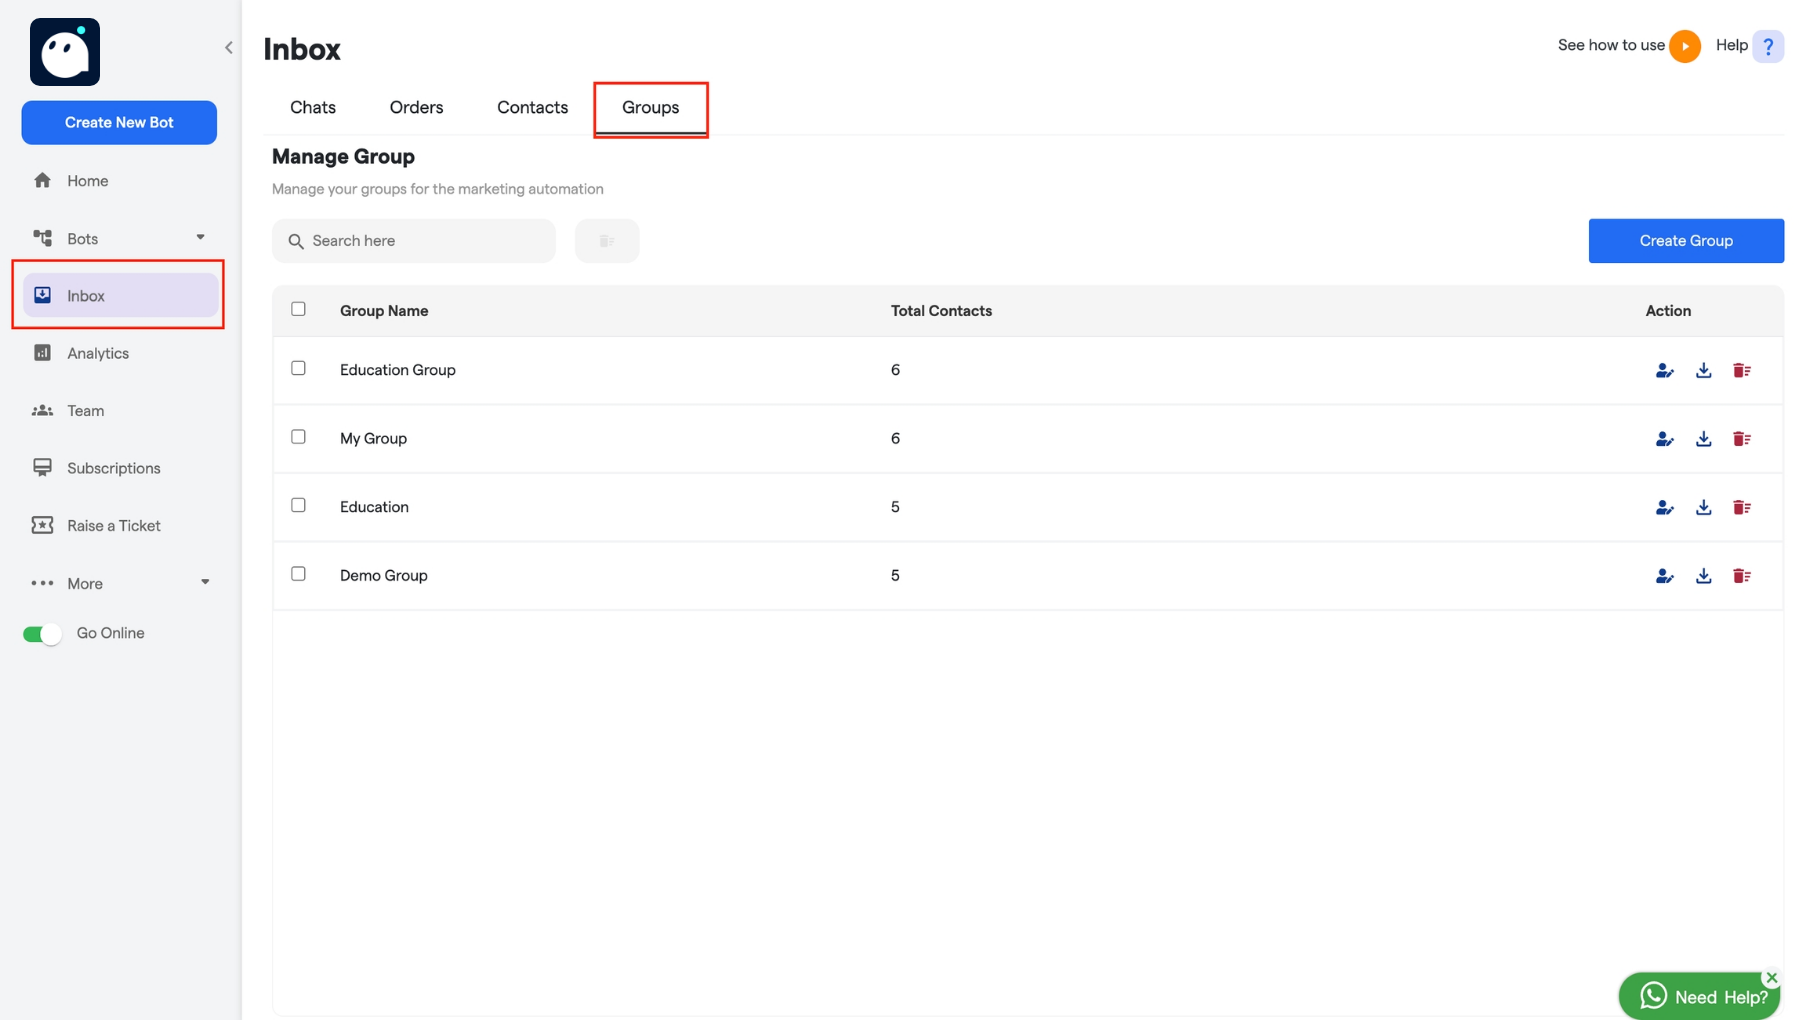This screenshot has width=1806, height=1020.
Task: Download Education Group contacts
Action: (x=1704, y=371)
